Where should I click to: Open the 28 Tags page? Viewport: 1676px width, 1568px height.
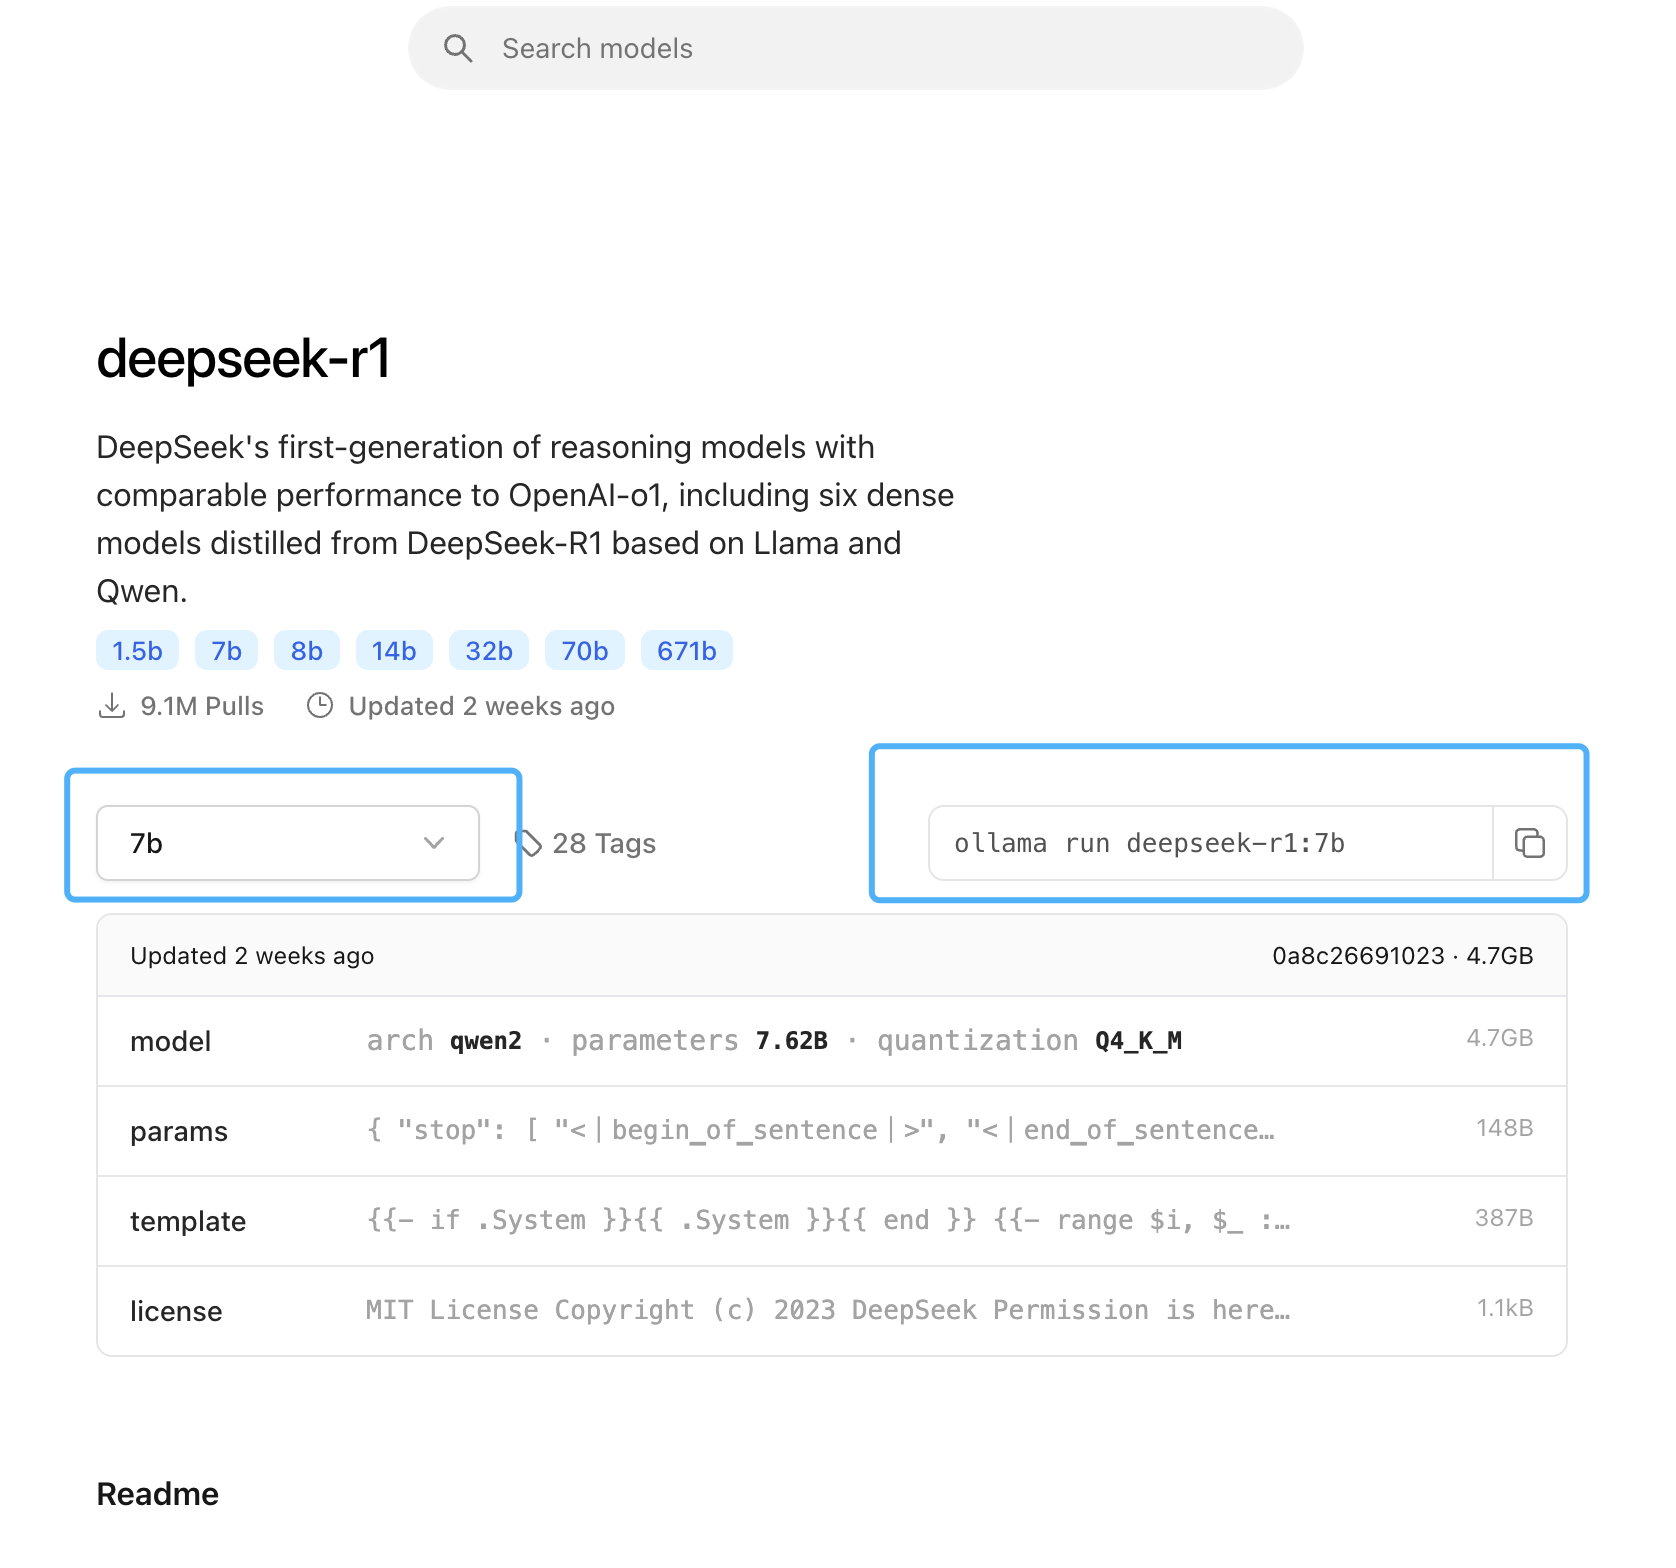click(604, 843)
